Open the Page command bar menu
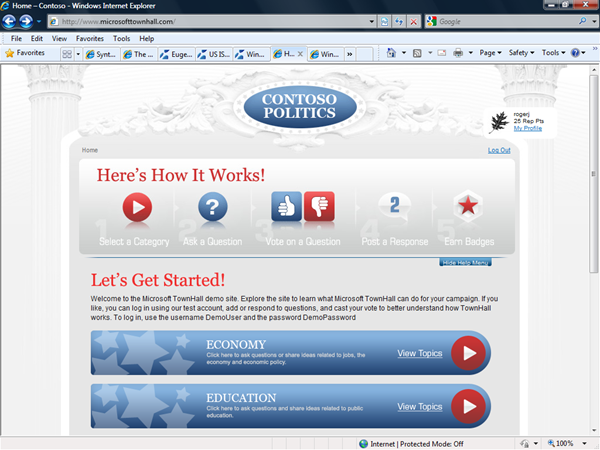The width and height of the screenshot is (600, 450). pyautogui.click(x=490, y=53)
